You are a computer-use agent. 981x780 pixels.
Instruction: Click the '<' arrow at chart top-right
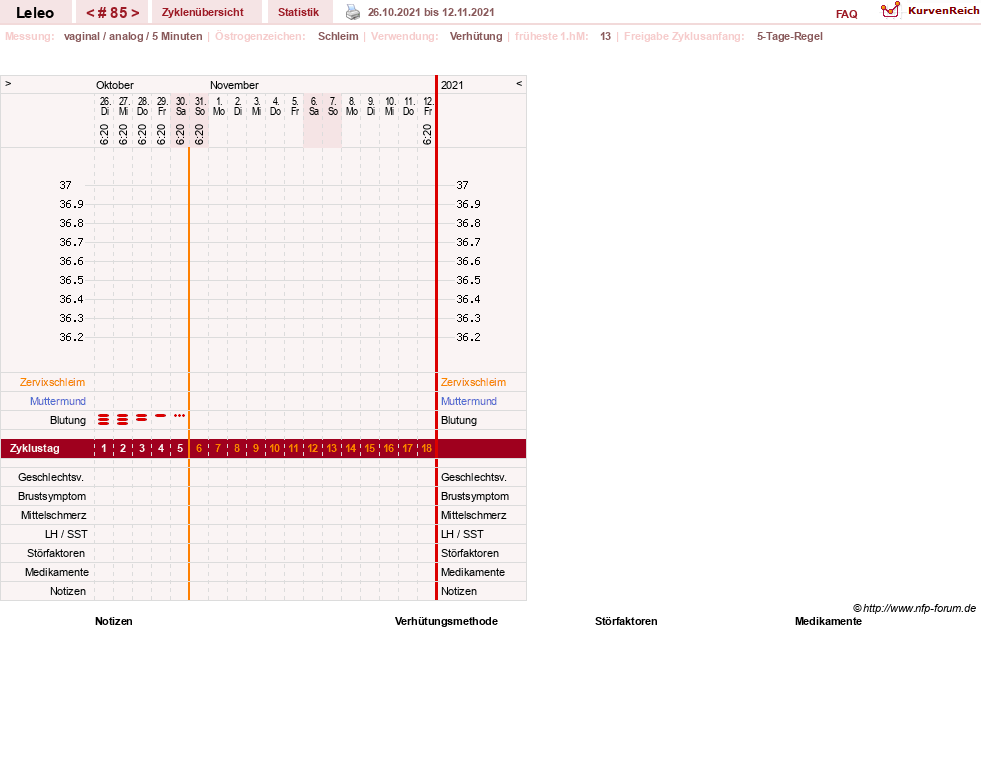pyautogui.click(x=519, y=83)
